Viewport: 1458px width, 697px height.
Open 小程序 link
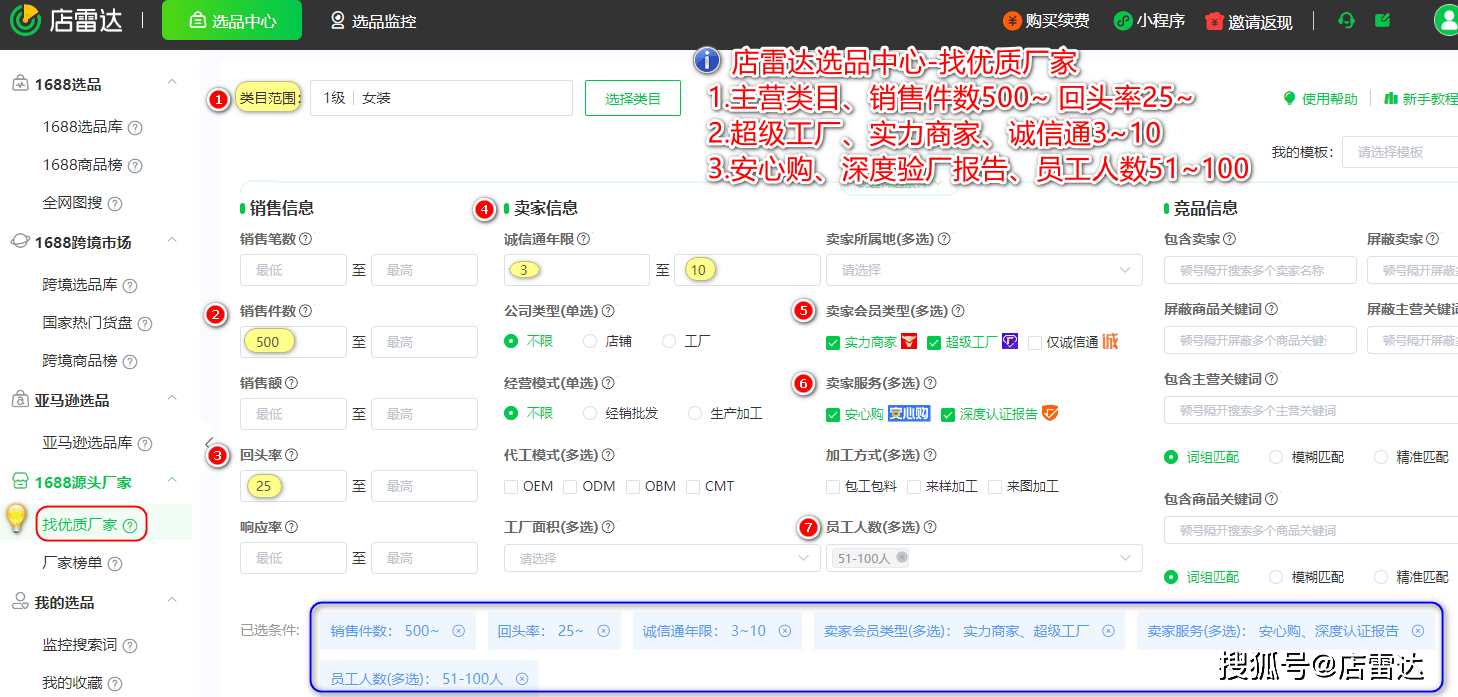pyautogui.click(x=1149, y=20)
